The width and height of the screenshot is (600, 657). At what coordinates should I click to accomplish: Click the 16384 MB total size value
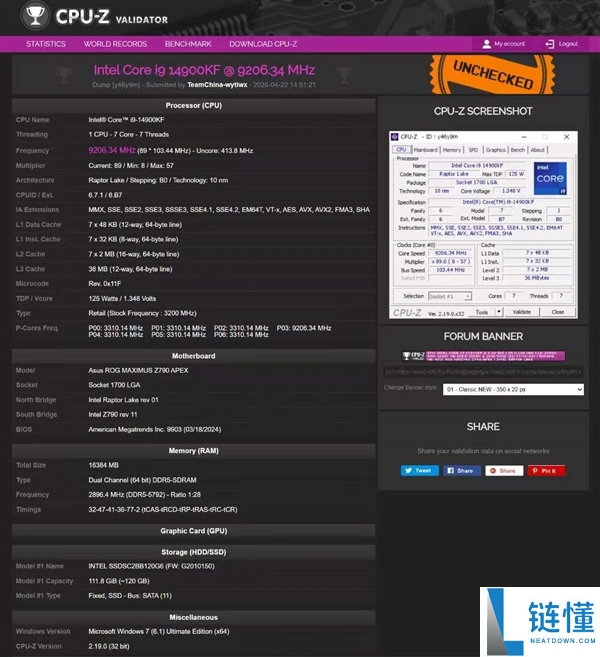pyautogui.click(x=103, y=465)
